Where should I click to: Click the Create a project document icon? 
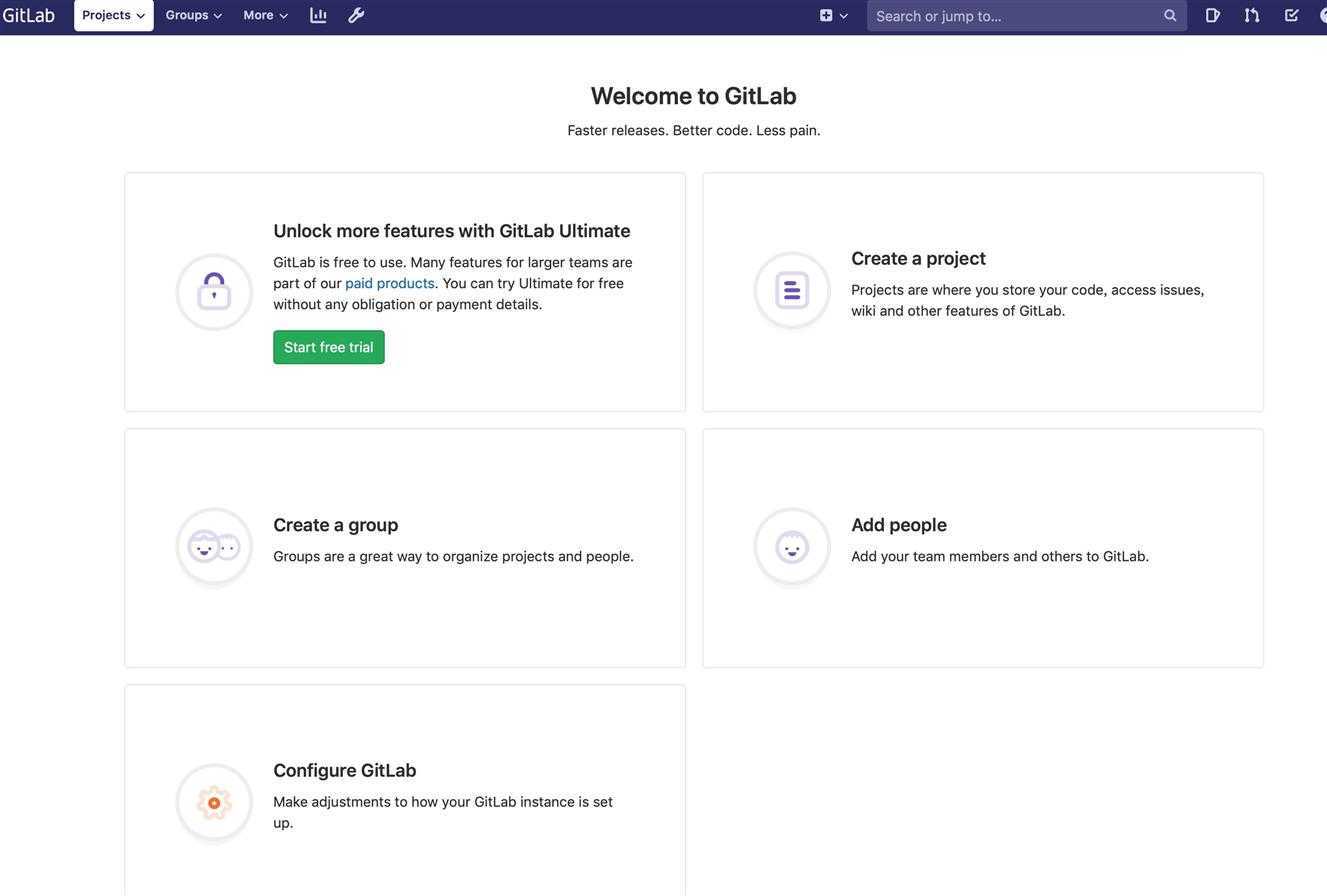(792, 290)
